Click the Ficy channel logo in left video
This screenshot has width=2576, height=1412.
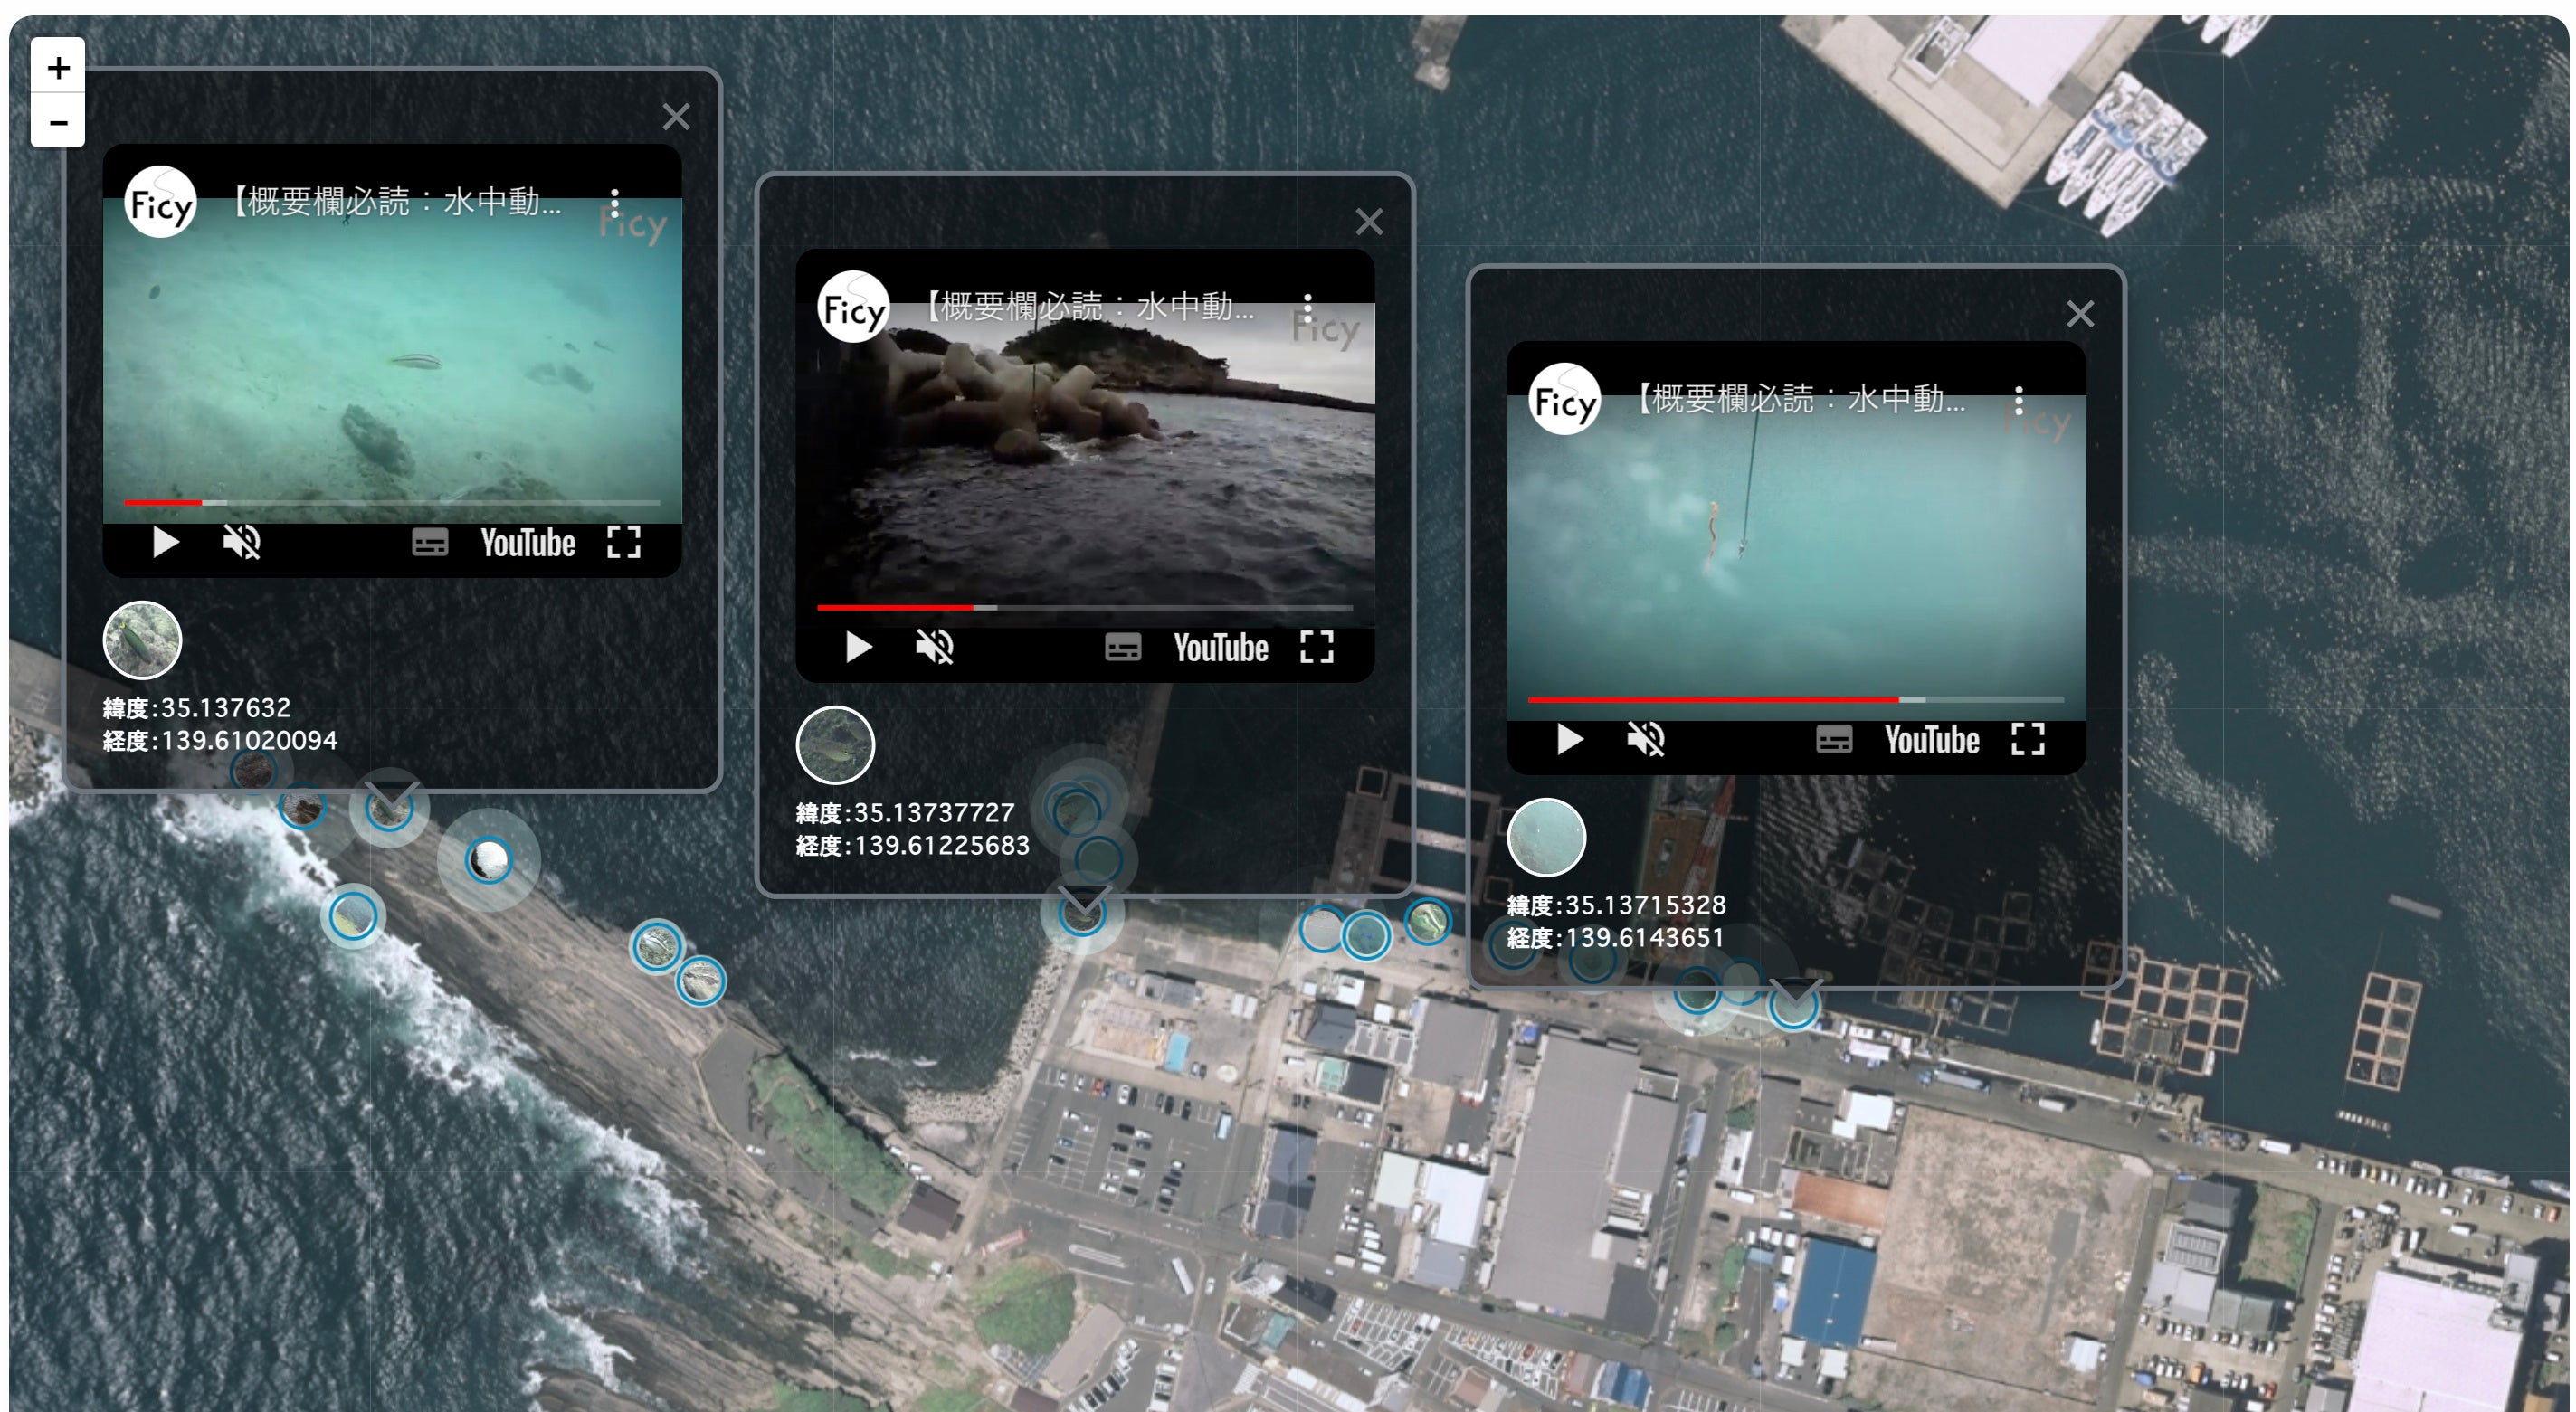pyautogui.click(x=160, y=203)
